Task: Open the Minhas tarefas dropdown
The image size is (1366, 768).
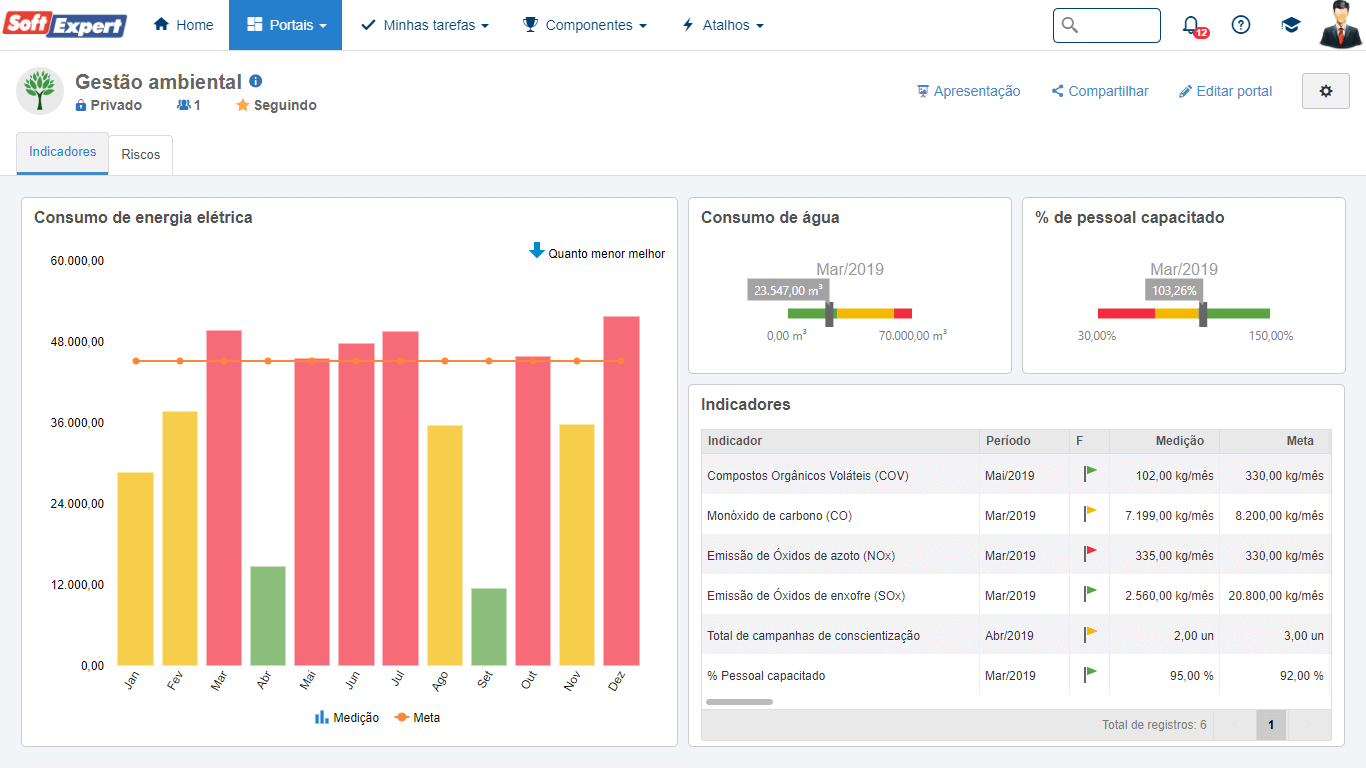Action: pos(425,25)
